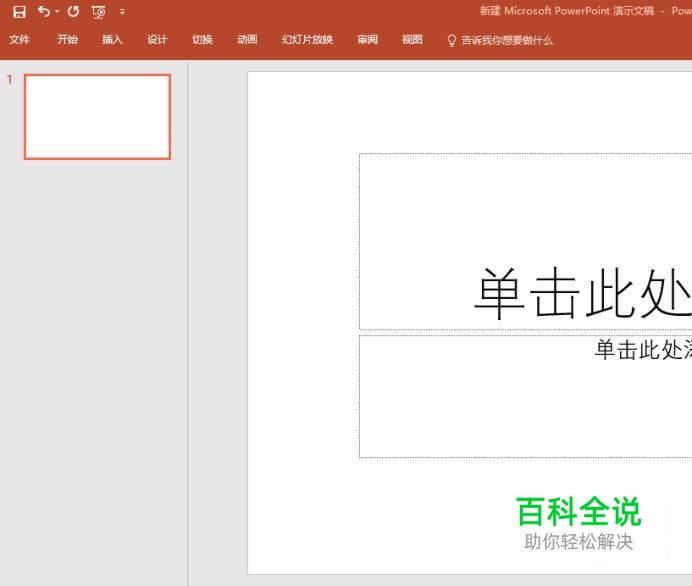Start slideshow from beginning icon
Image resolution: width=692 pixels, height=586 pixels.
click(x=98, y=12)
